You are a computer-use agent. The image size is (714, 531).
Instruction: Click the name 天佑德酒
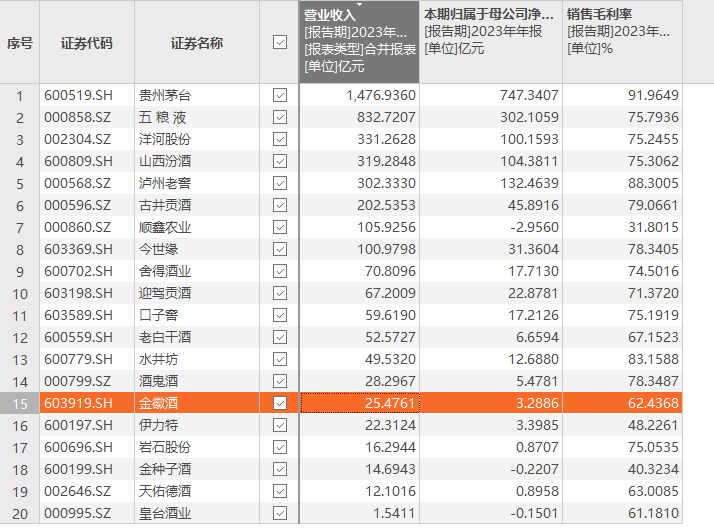(165, 491)
